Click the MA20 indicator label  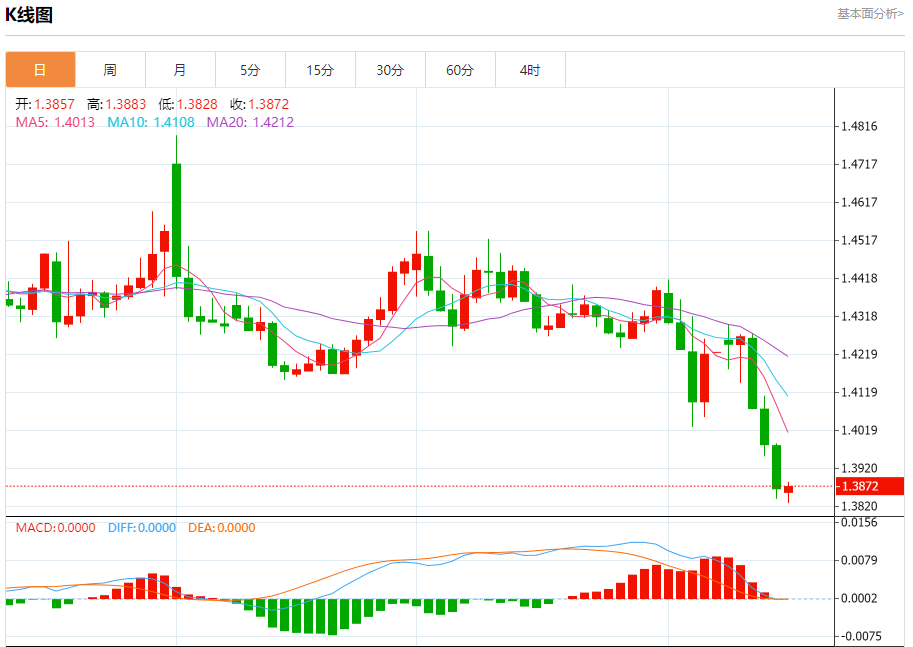tap(250, 122)
